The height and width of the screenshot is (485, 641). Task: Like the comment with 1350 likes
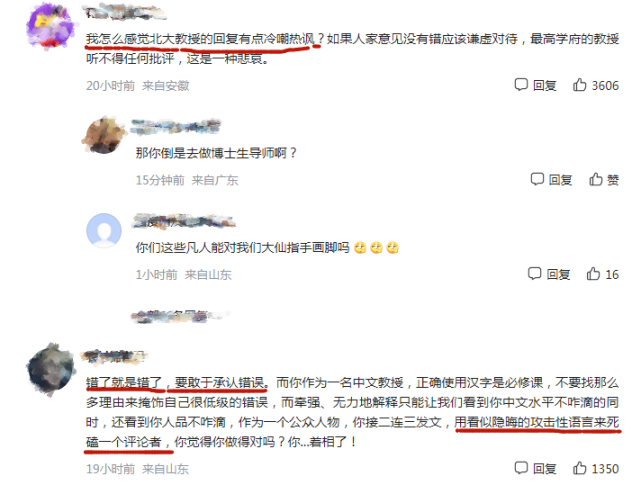(579, 468)
